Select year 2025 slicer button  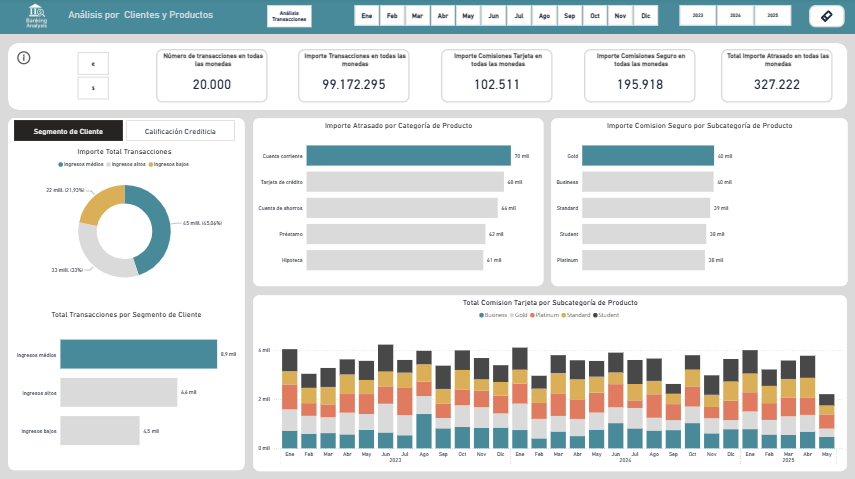pos(773,16)
